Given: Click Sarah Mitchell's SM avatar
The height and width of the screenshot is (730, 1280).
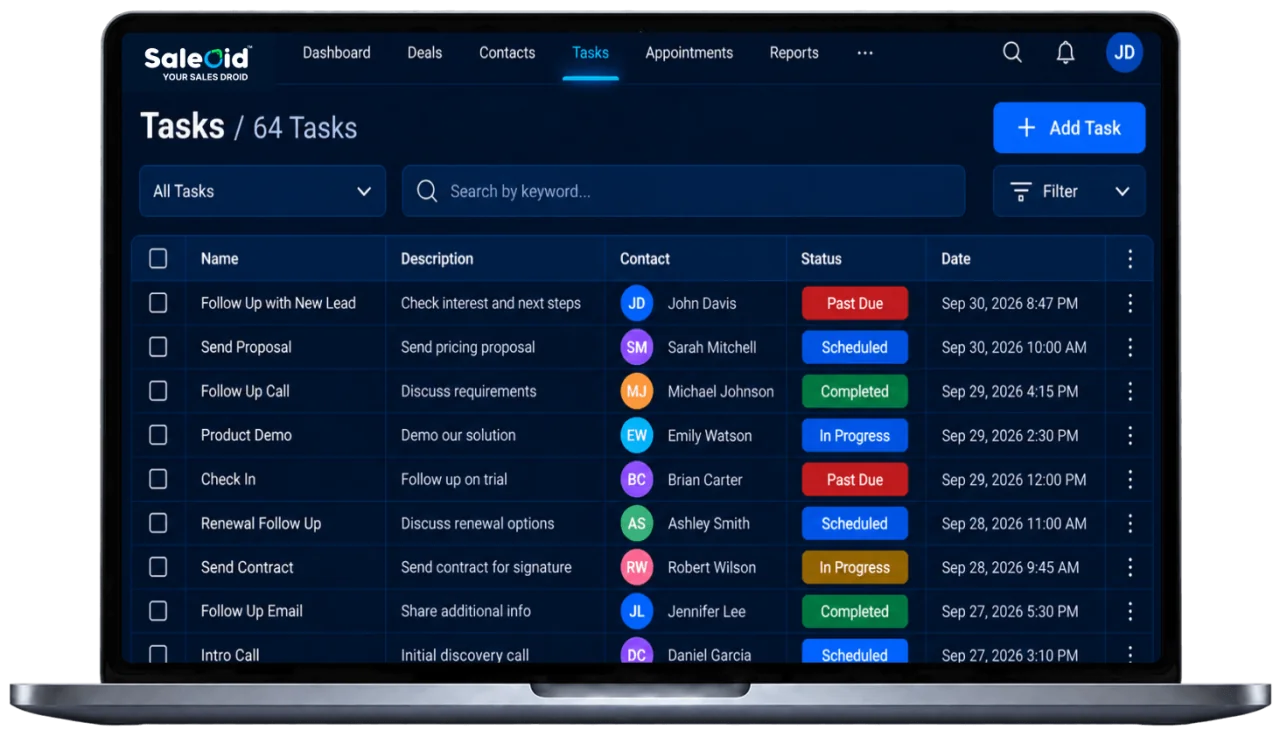Looking at the screenshot, I should click(x=637, y=347).
